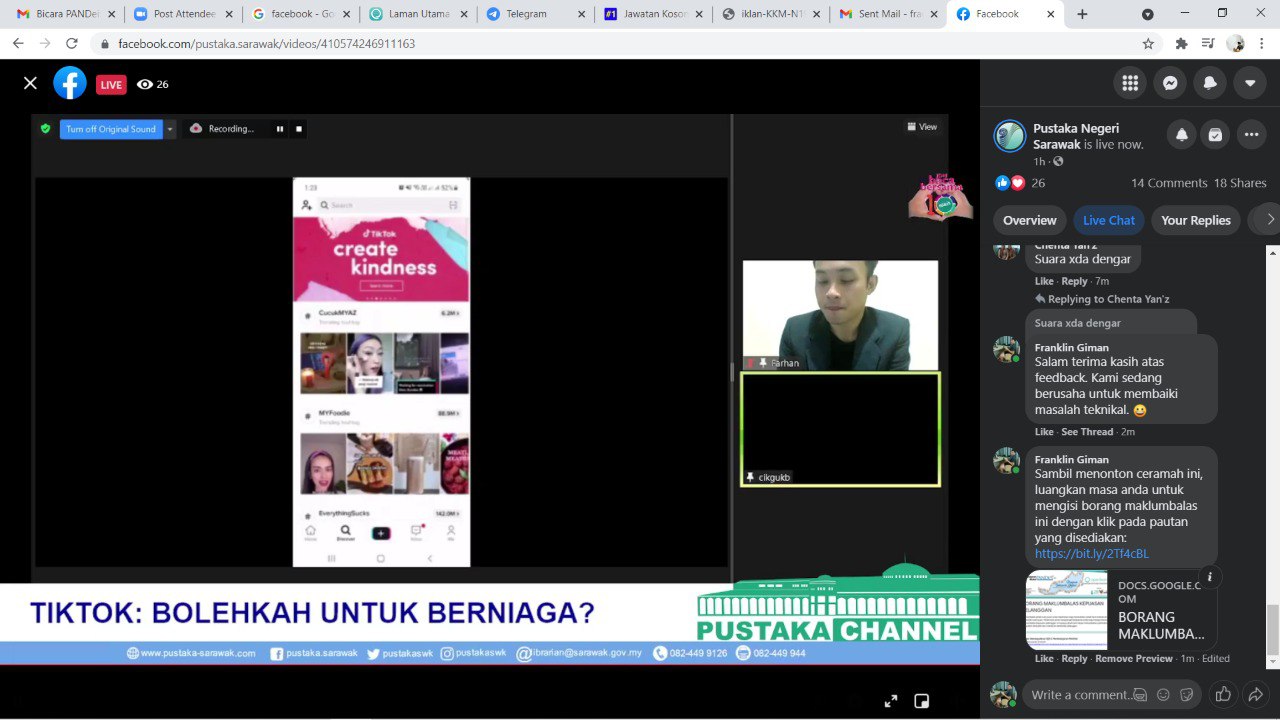This screenshot has height=720, width=1280.
Task: Expand the Facebook account dropdown arrow
Action: 1250,83
